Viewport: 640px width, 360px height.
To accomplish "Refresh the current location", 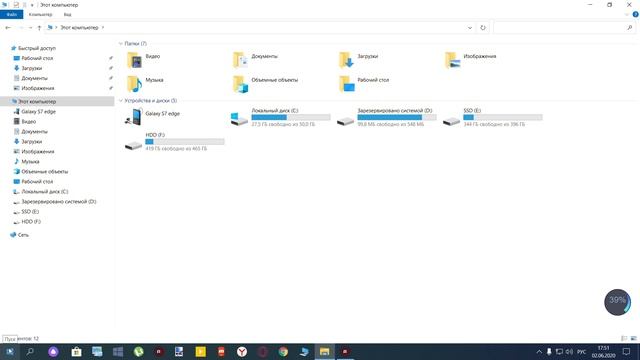I will click(x=483, y=28).
